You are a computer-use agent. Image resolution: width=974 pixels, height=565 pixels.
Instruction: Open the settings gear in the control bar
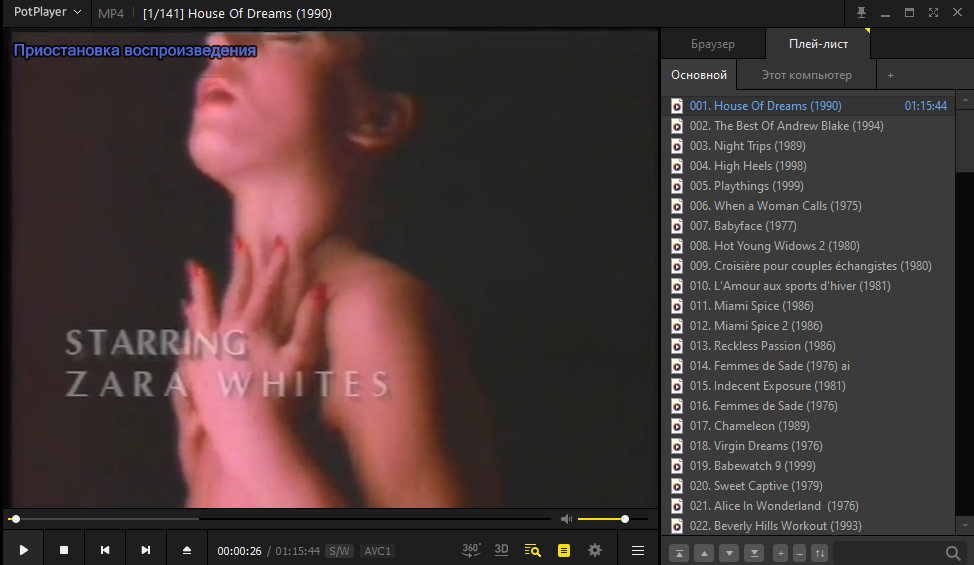coord(594,550)
